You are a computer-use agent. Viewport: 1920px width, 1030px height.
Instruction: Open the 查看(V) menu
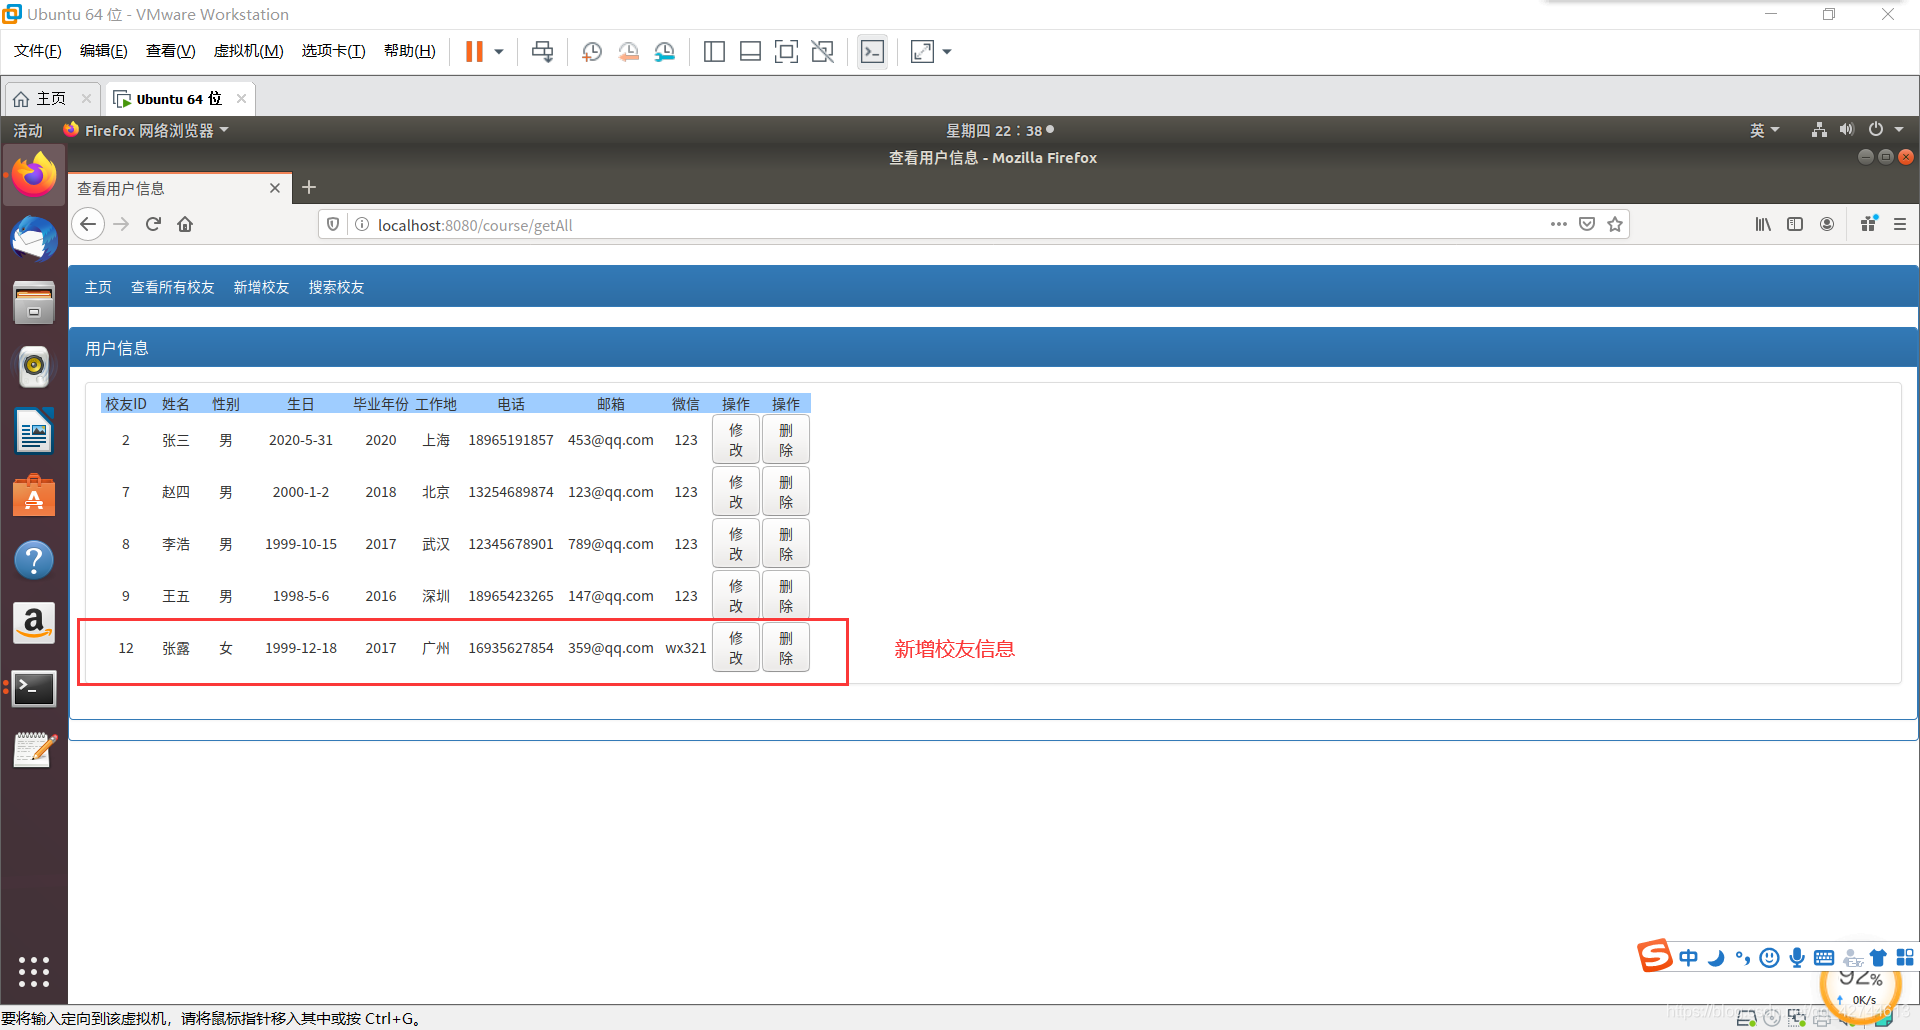point(171,51)
